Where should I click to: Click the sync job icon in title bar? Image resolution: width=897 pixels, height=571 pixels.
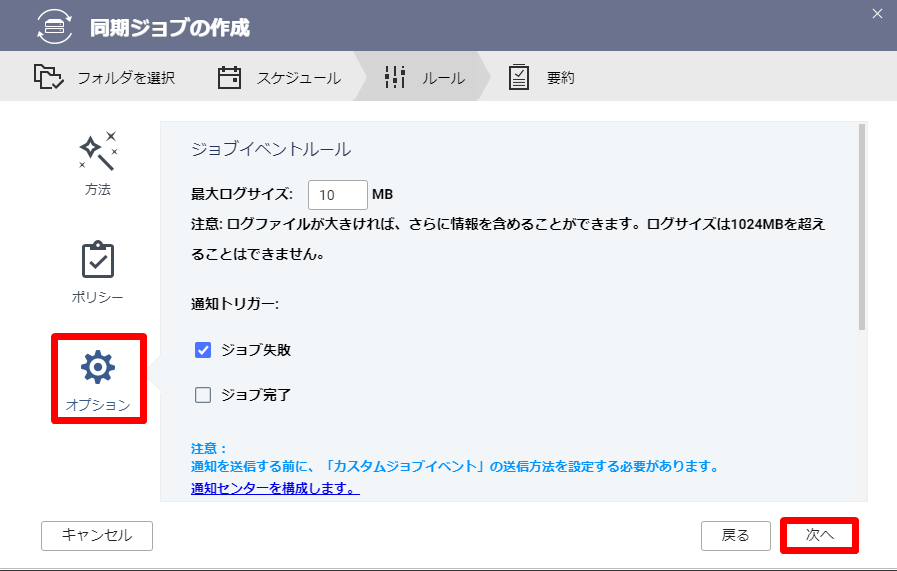point(54,26)
